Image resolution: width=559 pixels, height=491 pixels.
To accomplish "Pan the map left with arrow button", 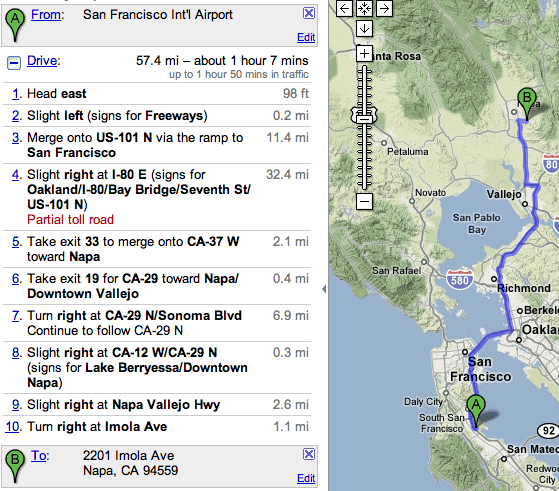I will (x=344, y=8).
